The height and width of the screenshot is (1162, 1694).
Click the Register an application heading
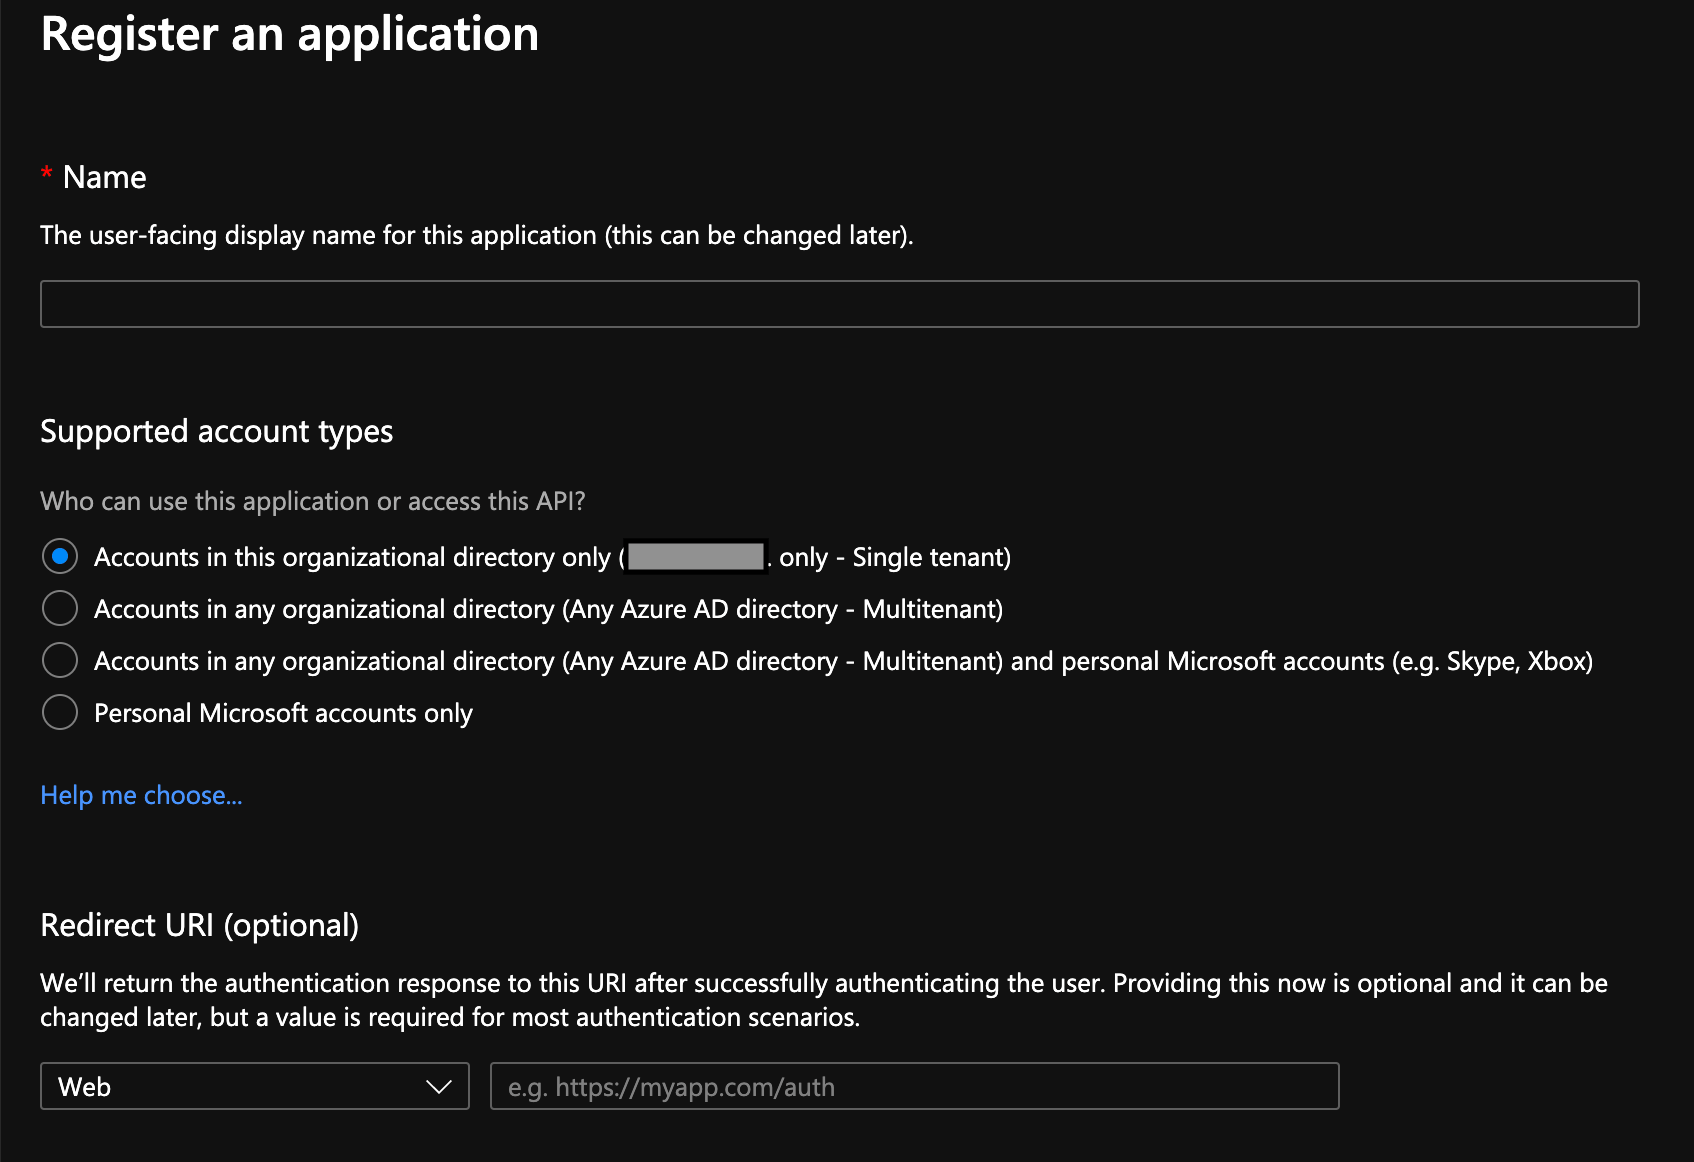pyautogui.click(x=290, y=35)
